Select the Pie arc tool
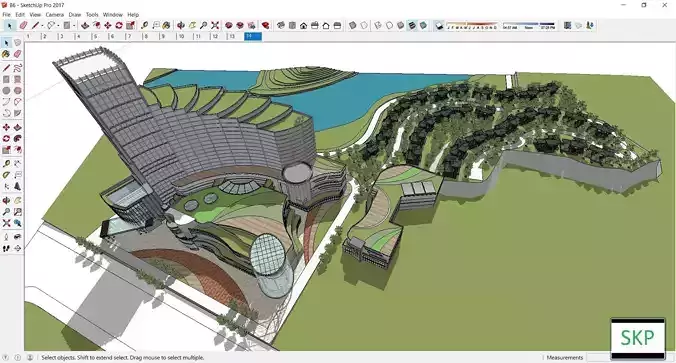 (x=17, y=113)
